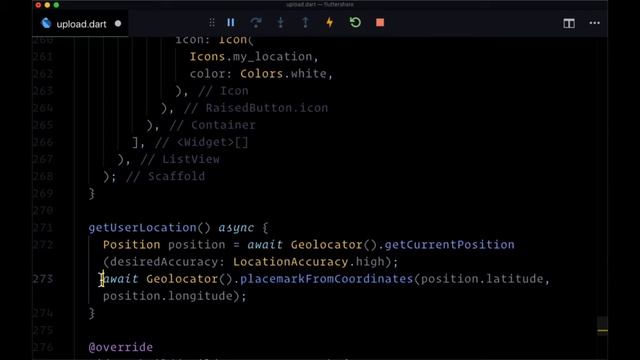Click the getUserLocation function name

[143, 227]
